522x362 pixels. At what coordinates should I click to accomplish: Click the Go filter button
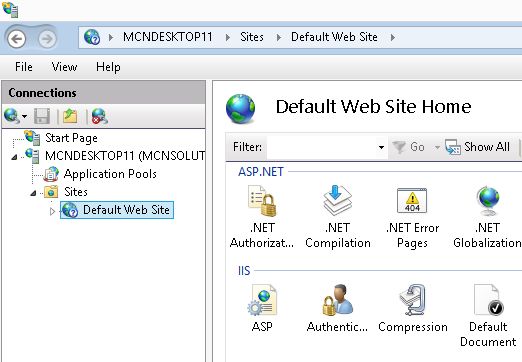point(408,147)
